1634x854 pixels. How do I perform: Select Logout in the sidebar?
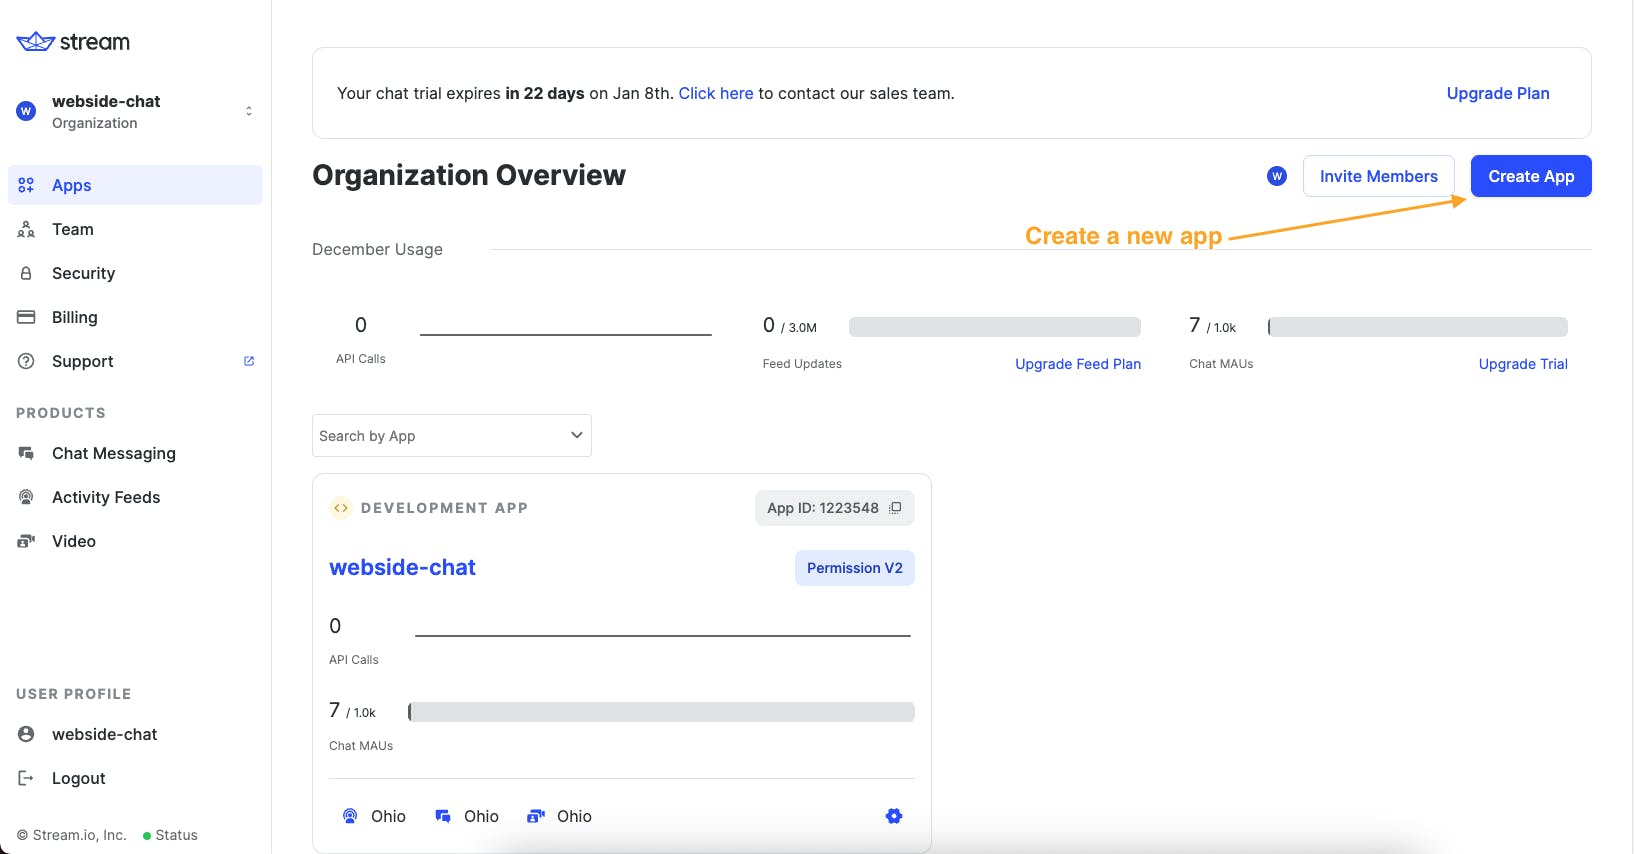135,778
